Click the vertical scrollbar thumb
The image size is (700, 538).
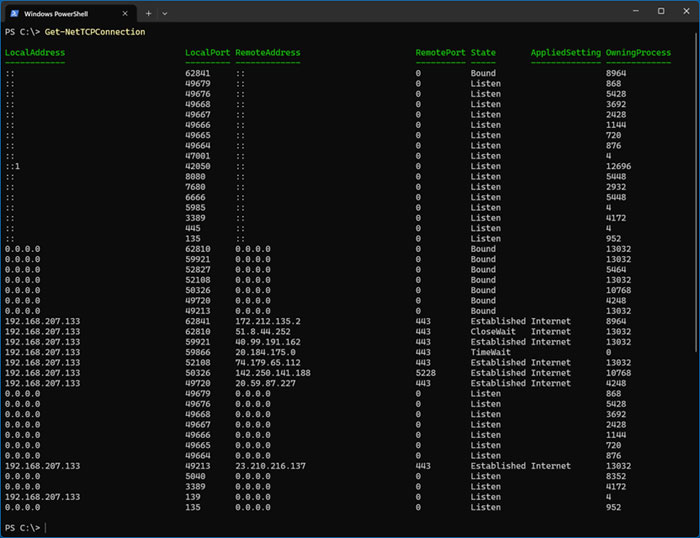coord(696,192)
